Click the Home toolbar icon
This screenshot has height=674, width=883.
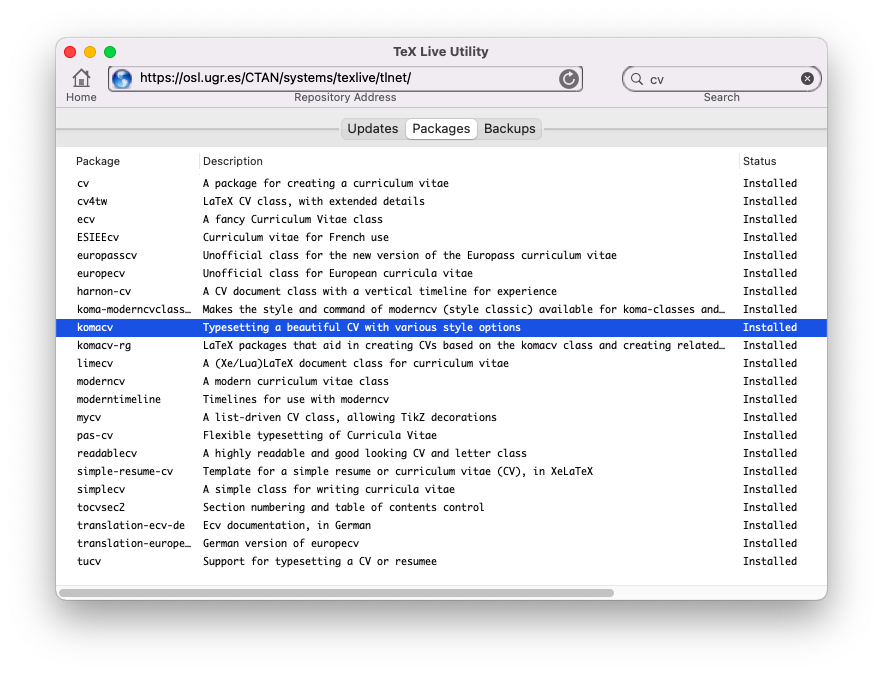[x=81, y=78]
